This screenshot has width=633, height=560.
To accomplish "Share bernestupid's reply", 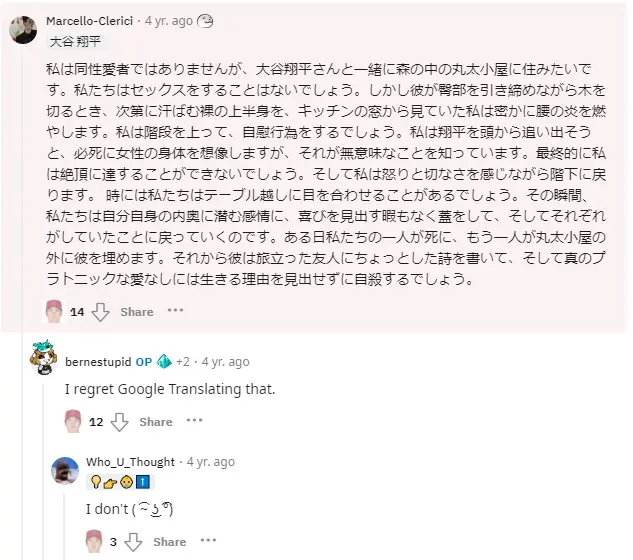I will point(156,422).
